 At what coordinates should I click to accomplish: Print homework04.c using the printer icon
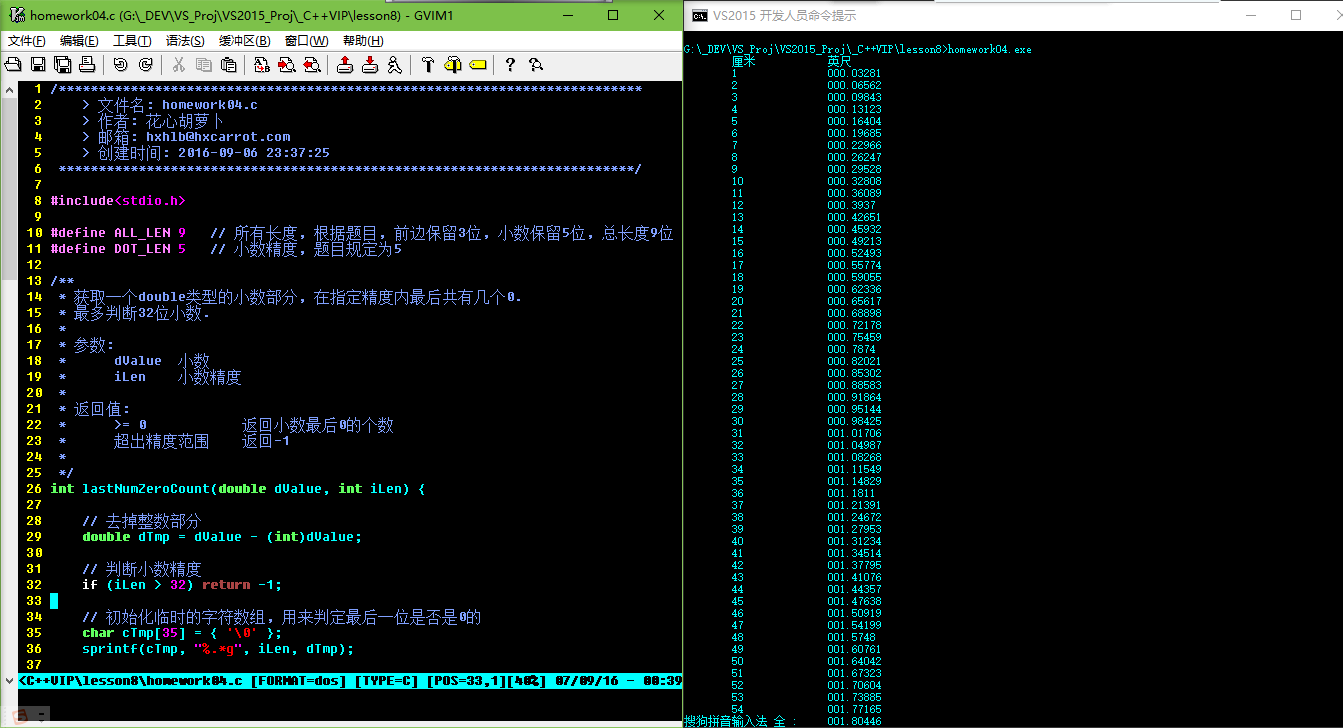(x=87, y=64)
